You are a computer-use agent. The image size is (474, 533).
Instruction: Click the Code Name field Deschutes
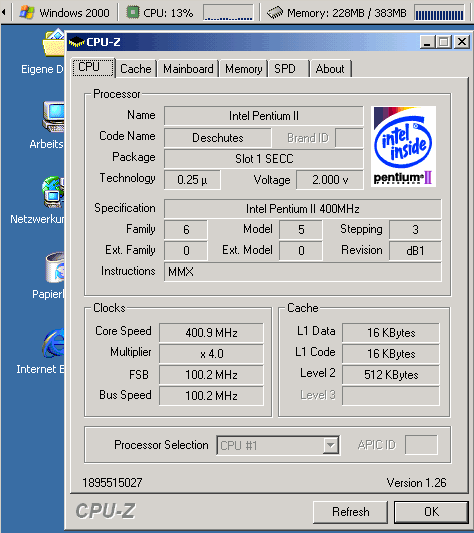(x=218, y=138)
